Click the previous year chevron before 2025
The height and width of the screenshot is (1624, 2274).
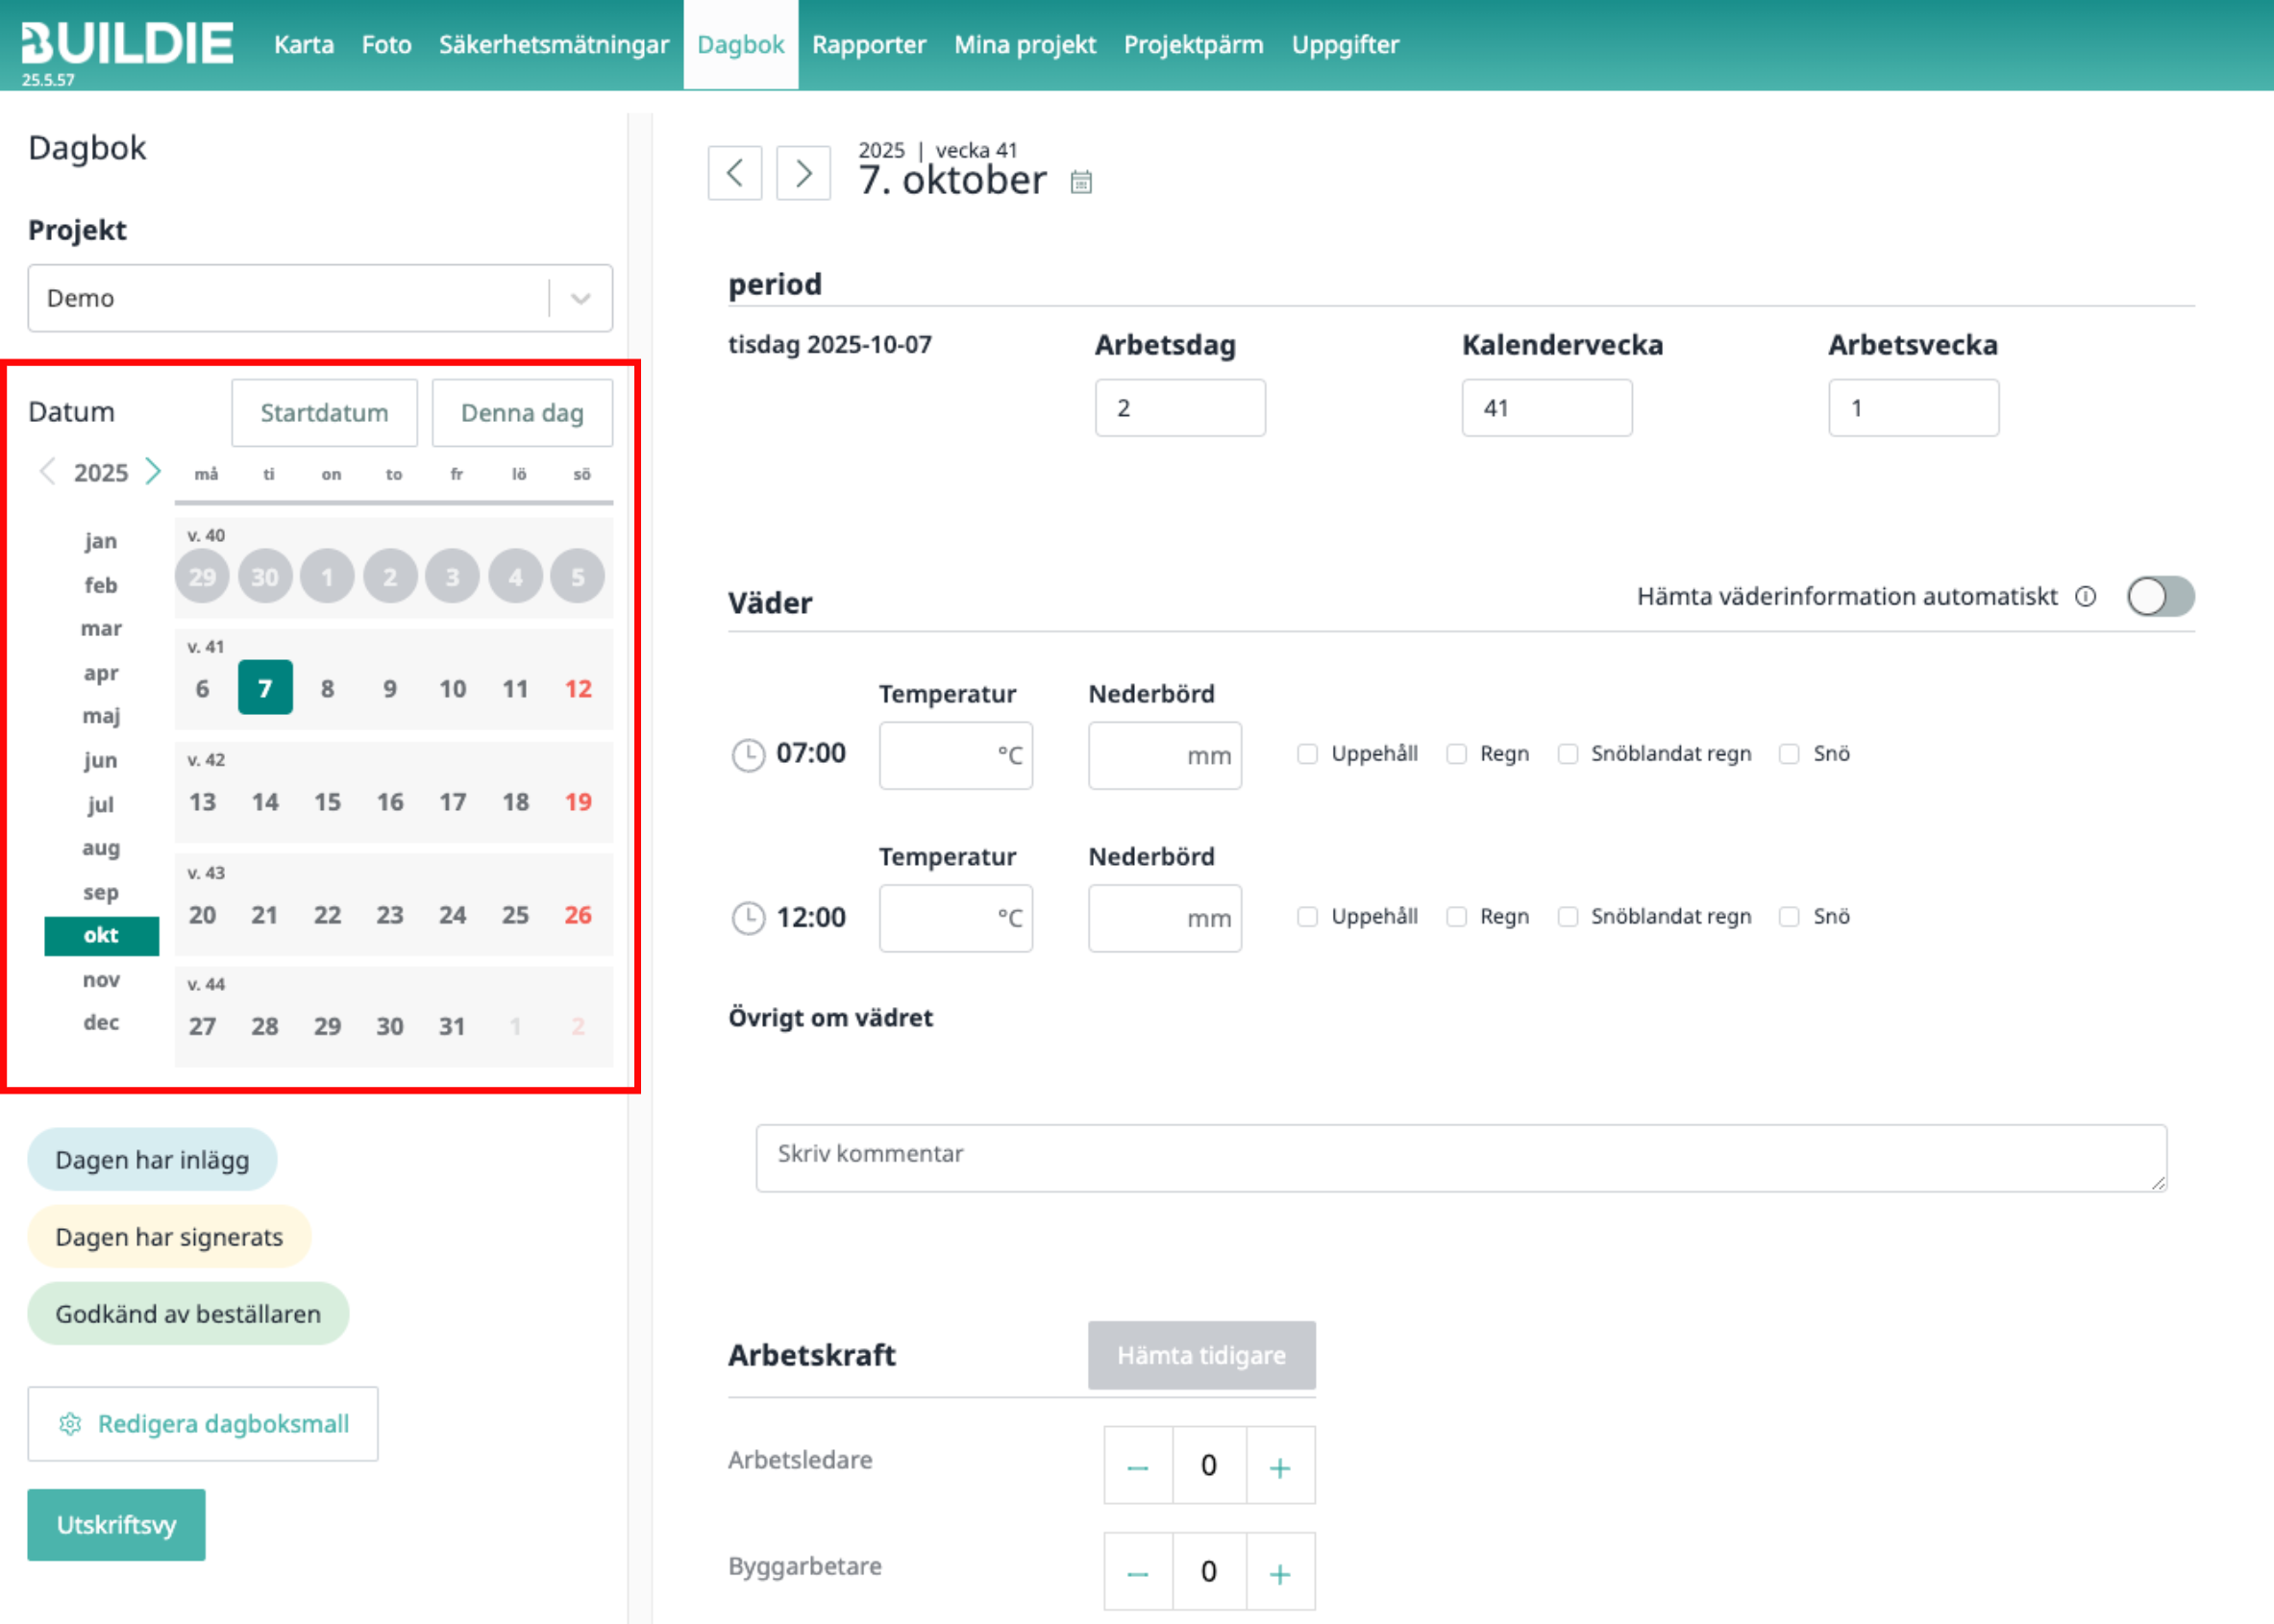click(x=47, y=472)
